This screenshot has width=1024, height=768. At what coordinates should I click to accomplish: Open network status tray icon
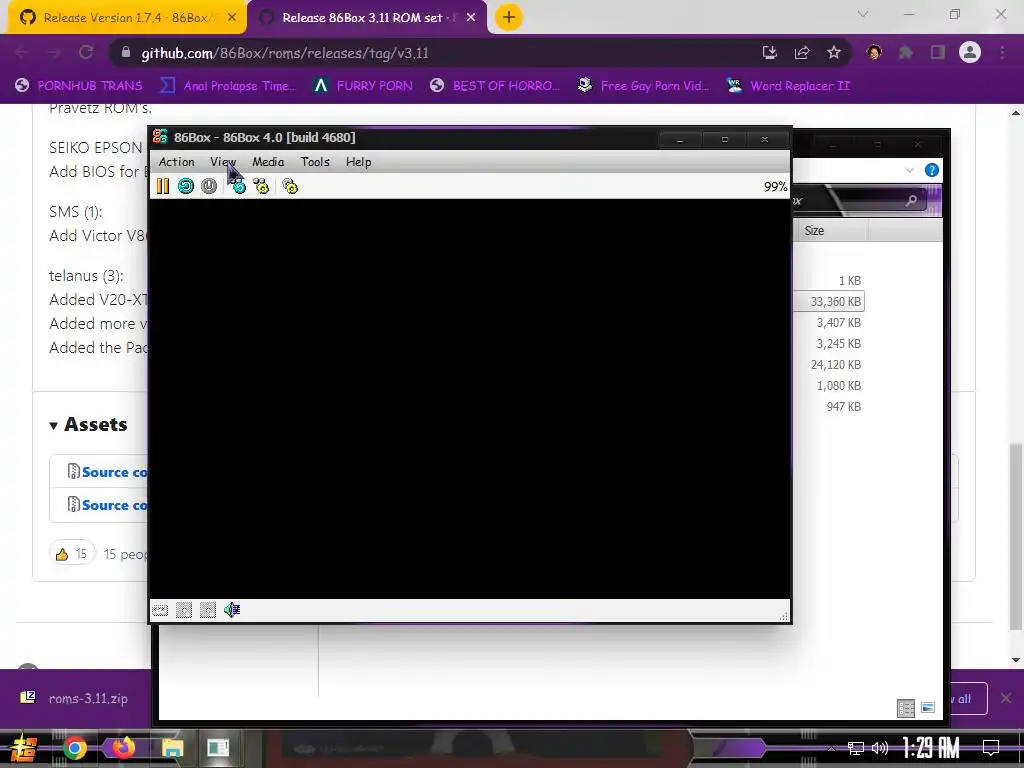[856, 748]
